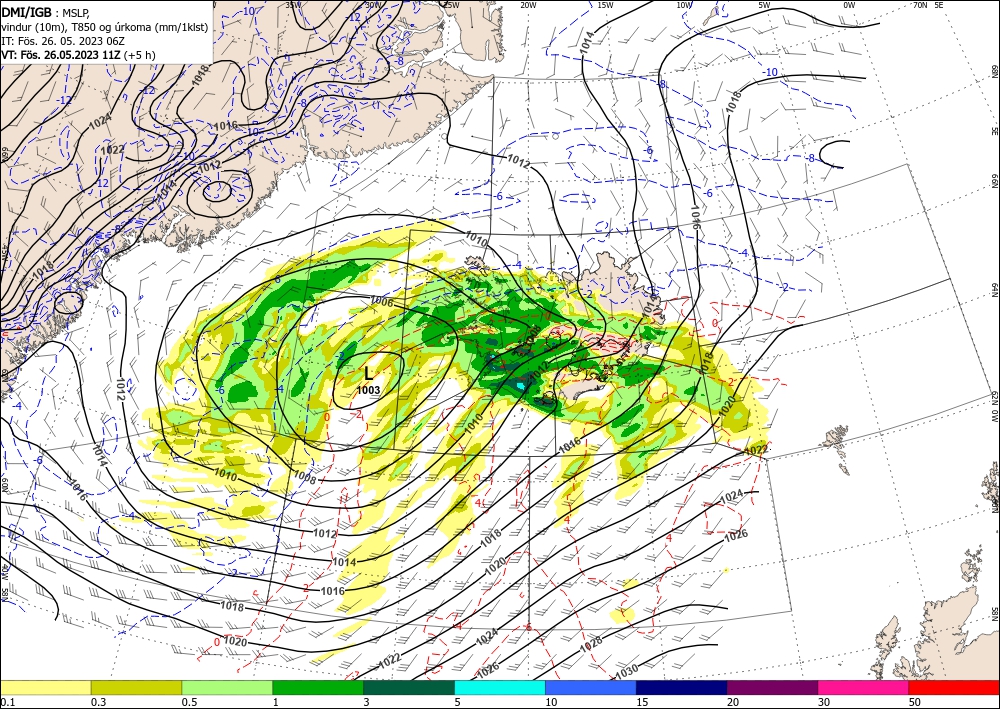Screen dimensions: 1000x709
Task: Click the 'L' low pressure center marker
Action: click(368, 374)
